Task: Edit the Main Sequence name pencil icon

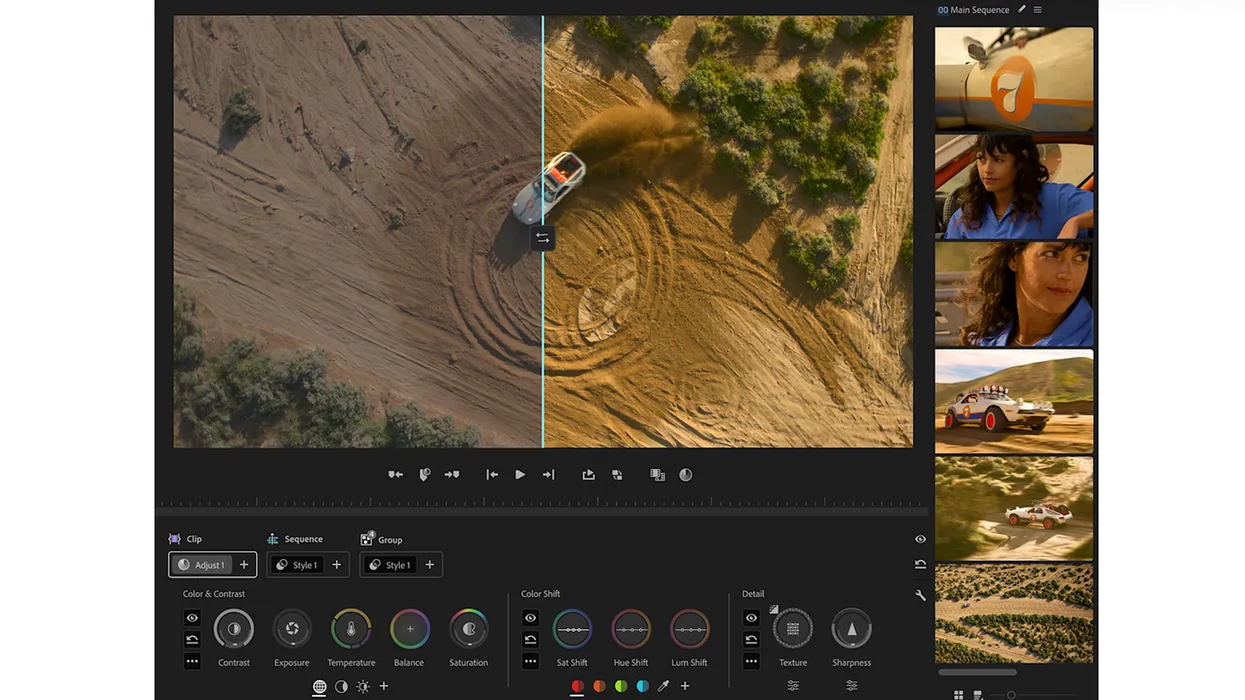Action: (1021, 10)
